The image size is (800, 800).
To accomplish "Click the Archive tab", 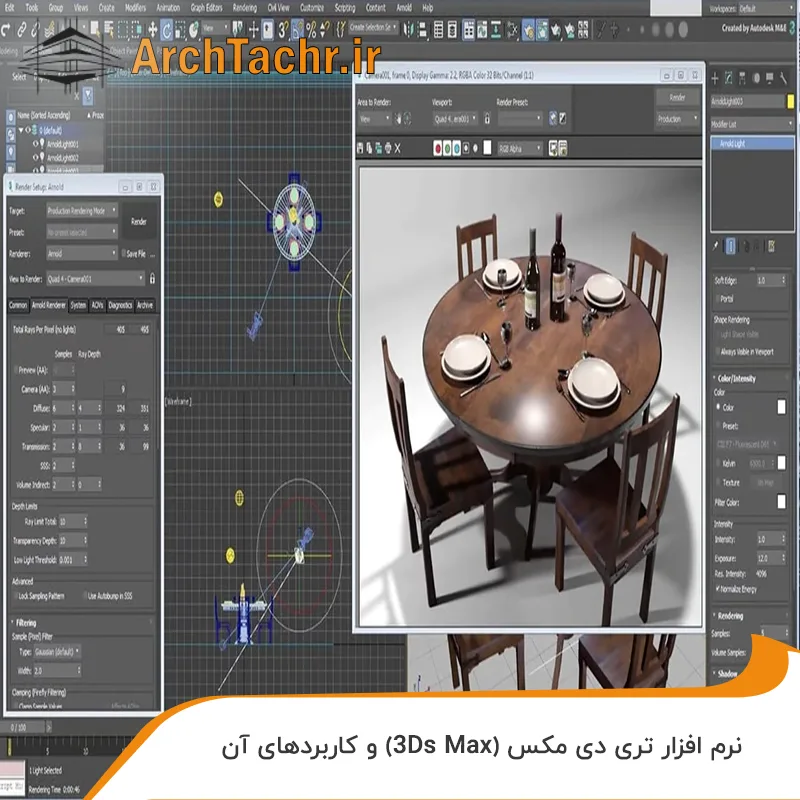I will pyautogui.click(x=145, y=305).
